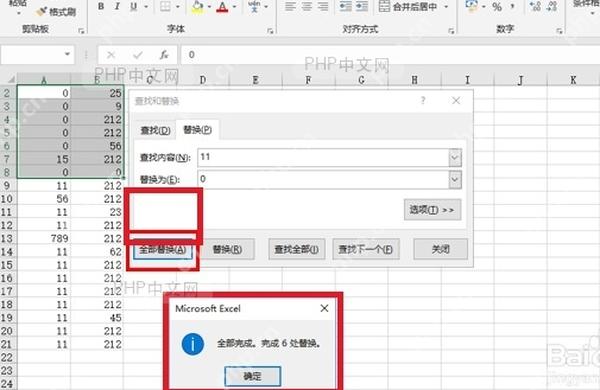600x390 pixels.
Task: Decrease the cell indent
Action: point(345,6)
